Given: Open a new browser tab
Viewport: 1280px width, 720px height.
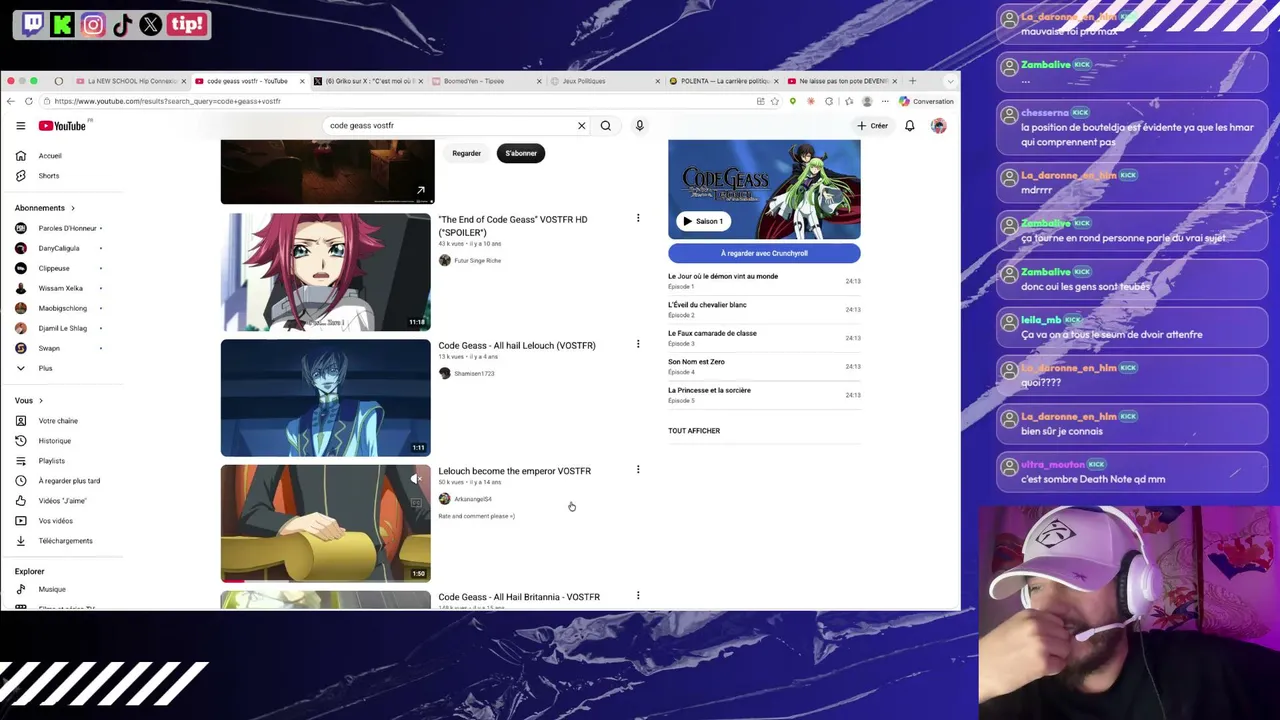Looking at the screenshot, I should coord(912,81).
